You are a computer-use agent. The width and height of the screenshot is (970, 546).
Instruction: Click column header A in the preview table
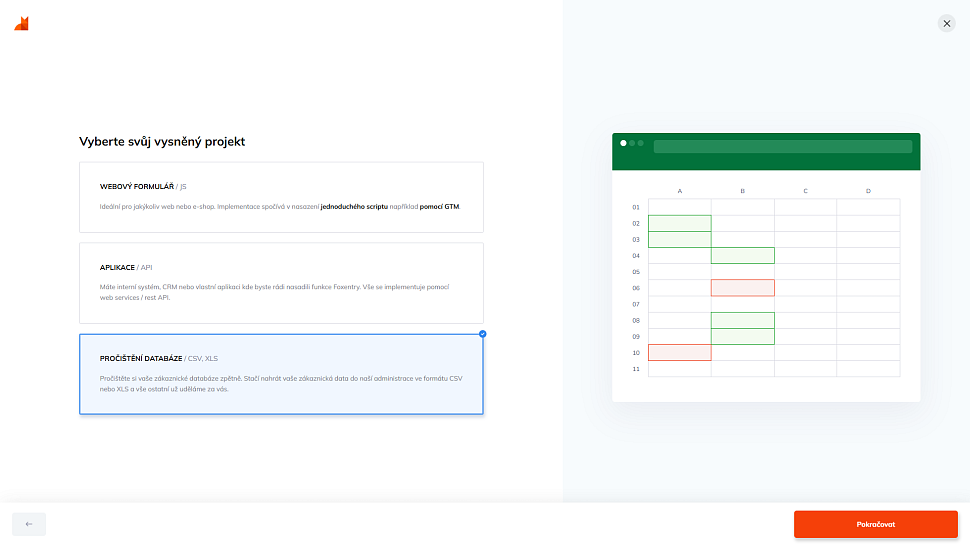tap(680, 191)
